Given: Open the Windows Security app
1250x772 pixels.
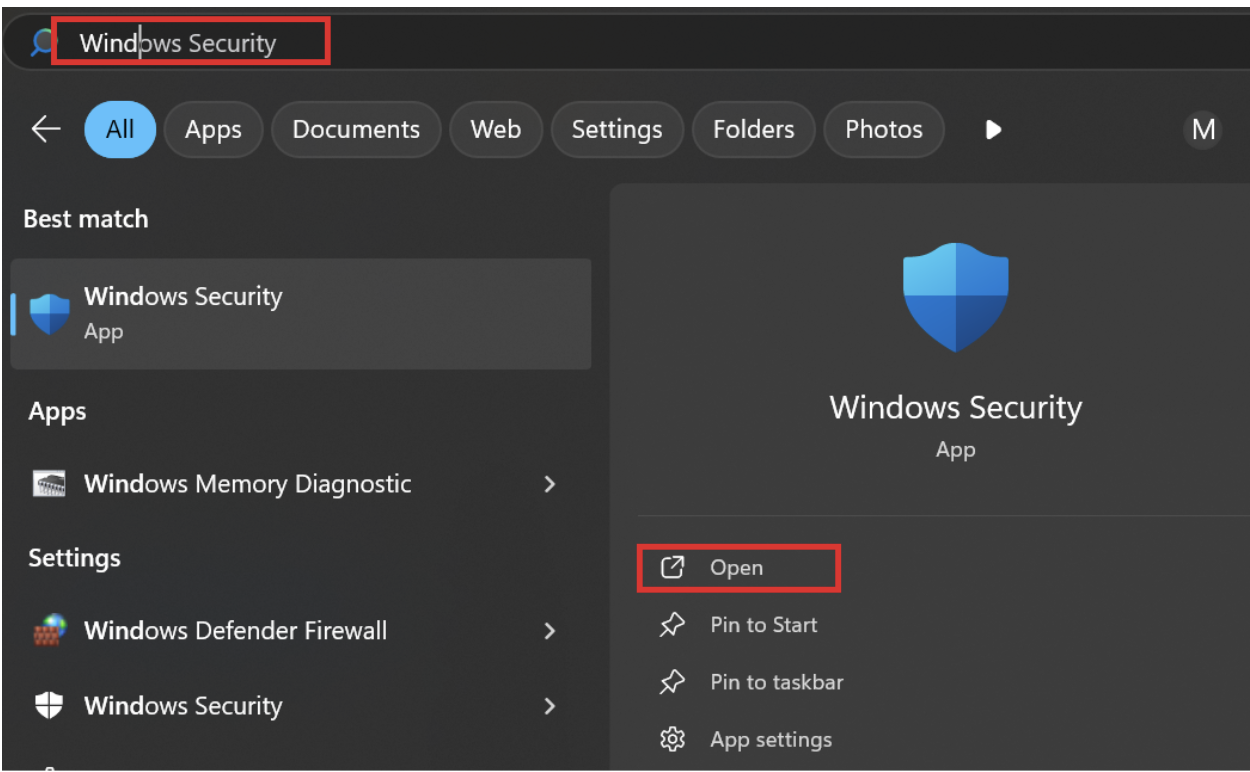Looking at the screenshot, I should 183,296.
